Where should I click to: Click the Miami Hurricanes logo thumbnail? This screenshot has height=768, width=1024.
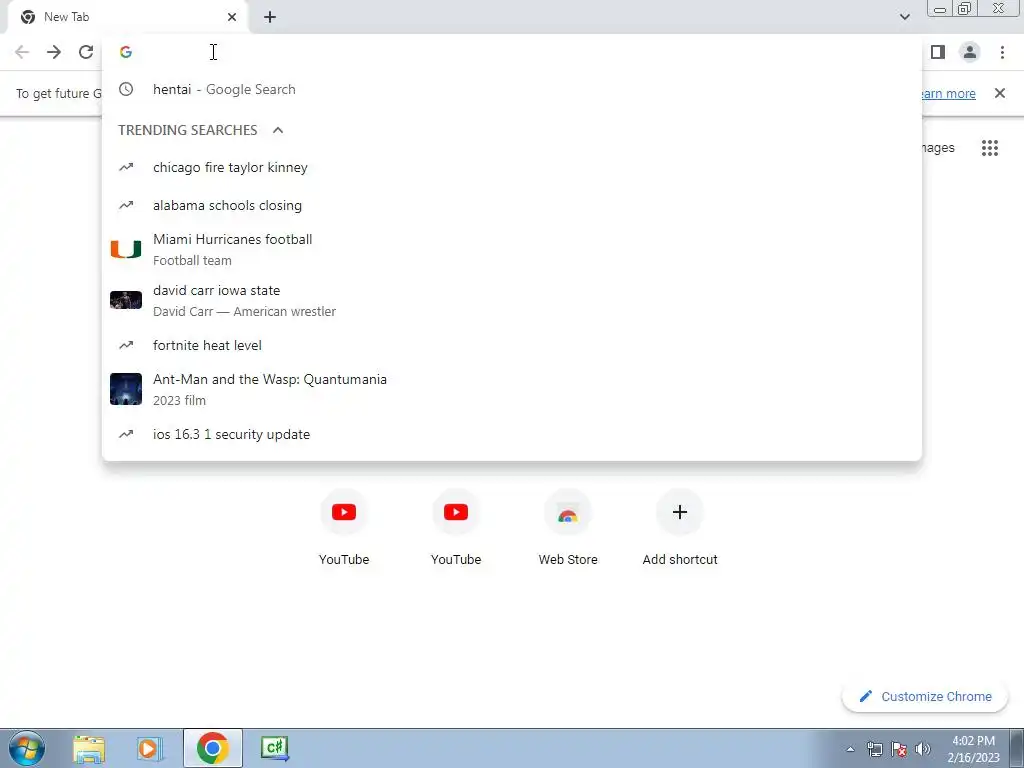(x=126, y=249)
